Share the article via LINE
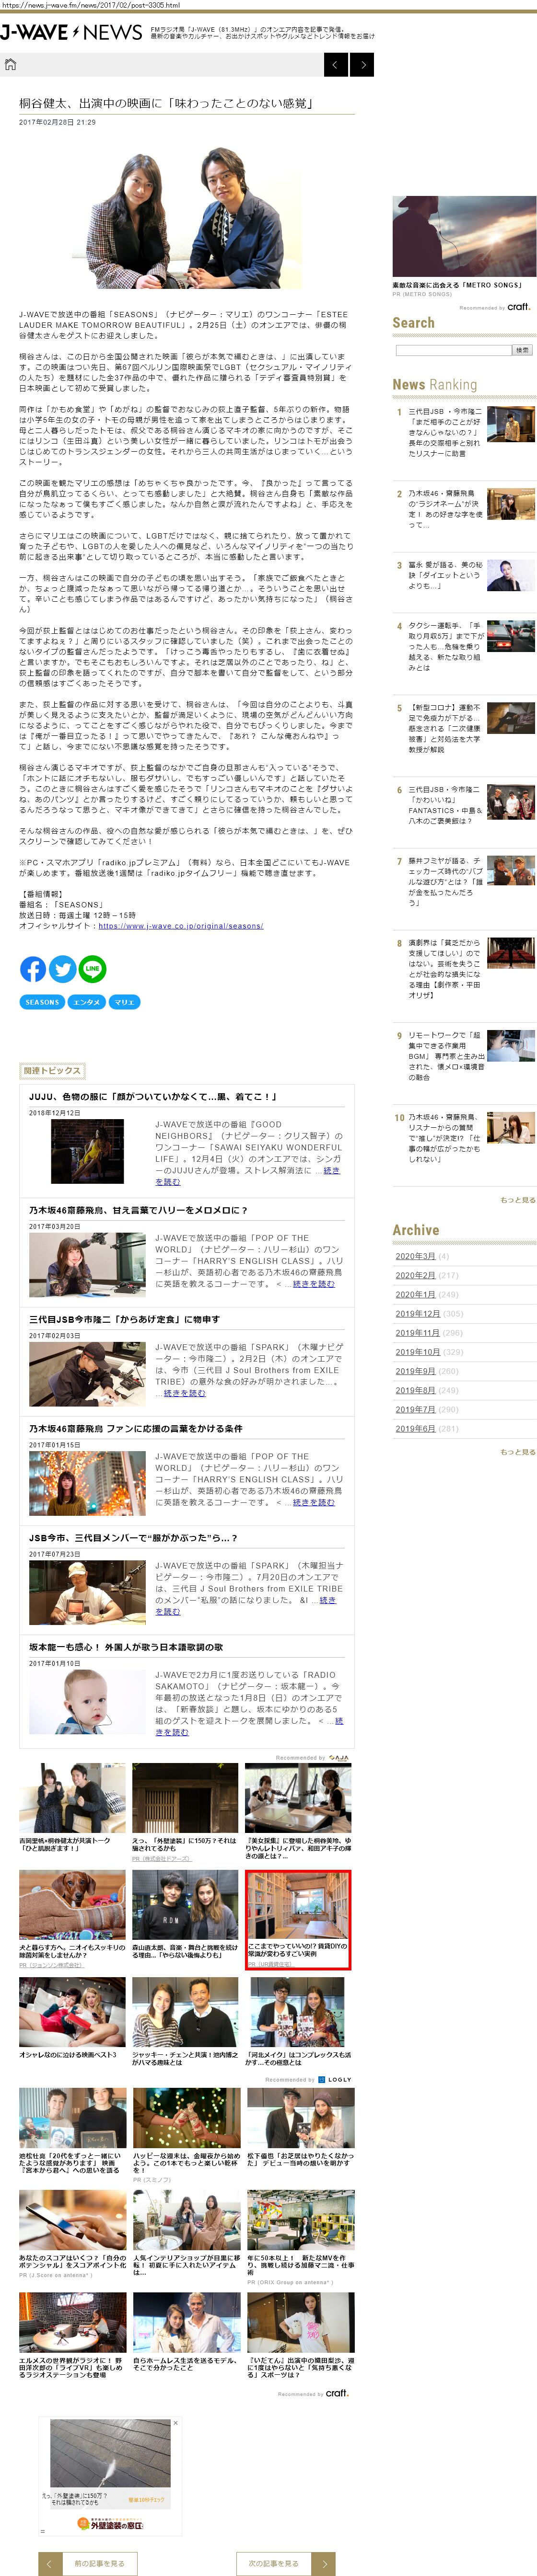Screen dimensions: 537x2576 click(92, 968)
